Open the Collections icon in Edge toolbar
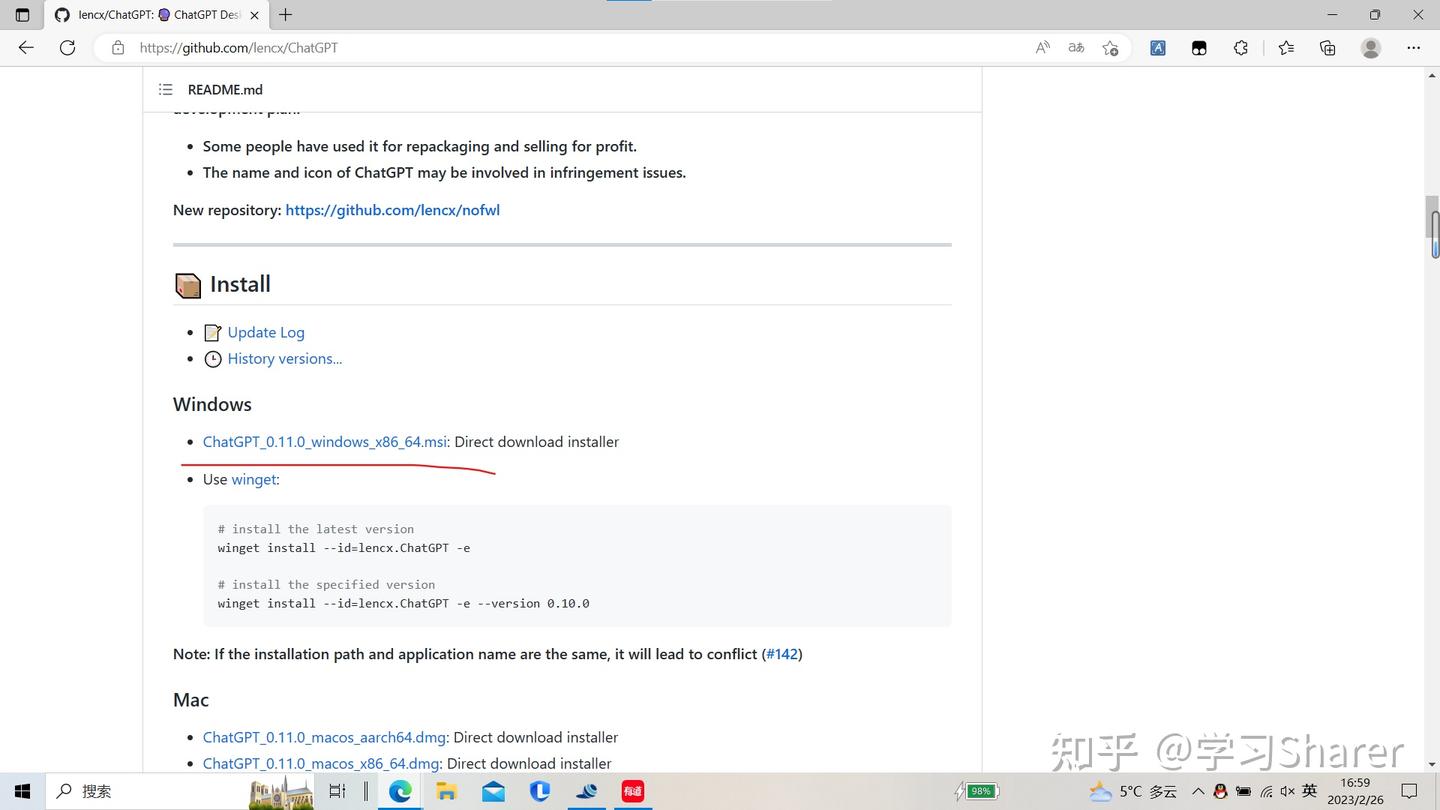Viewport: 1440px width, 810px height. click(x=1329, y=47)
